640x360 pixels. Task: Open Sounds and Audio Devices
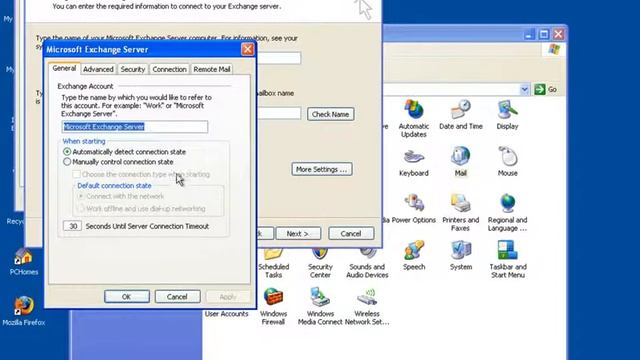pos(367,263)
